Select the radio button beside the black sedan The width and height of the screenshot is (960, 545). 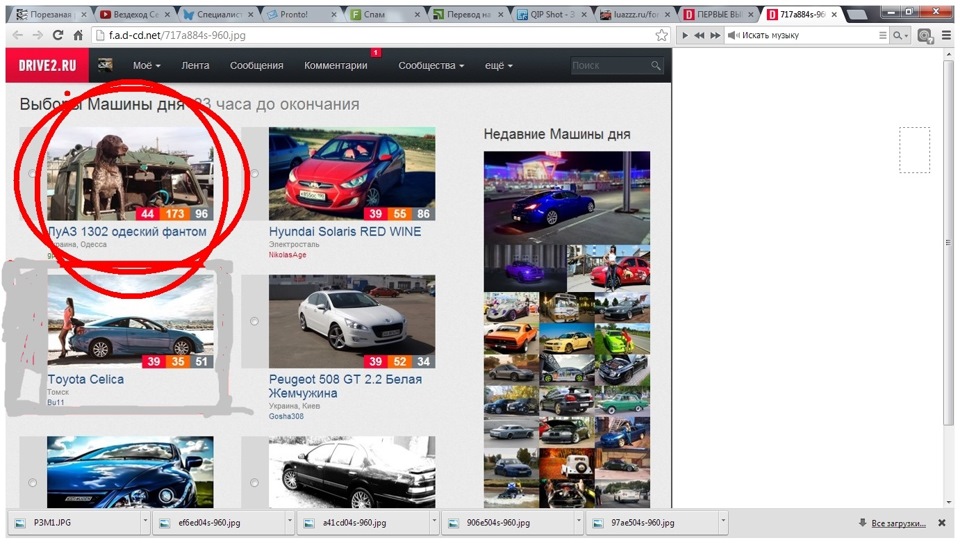click(x=255, y=483)
